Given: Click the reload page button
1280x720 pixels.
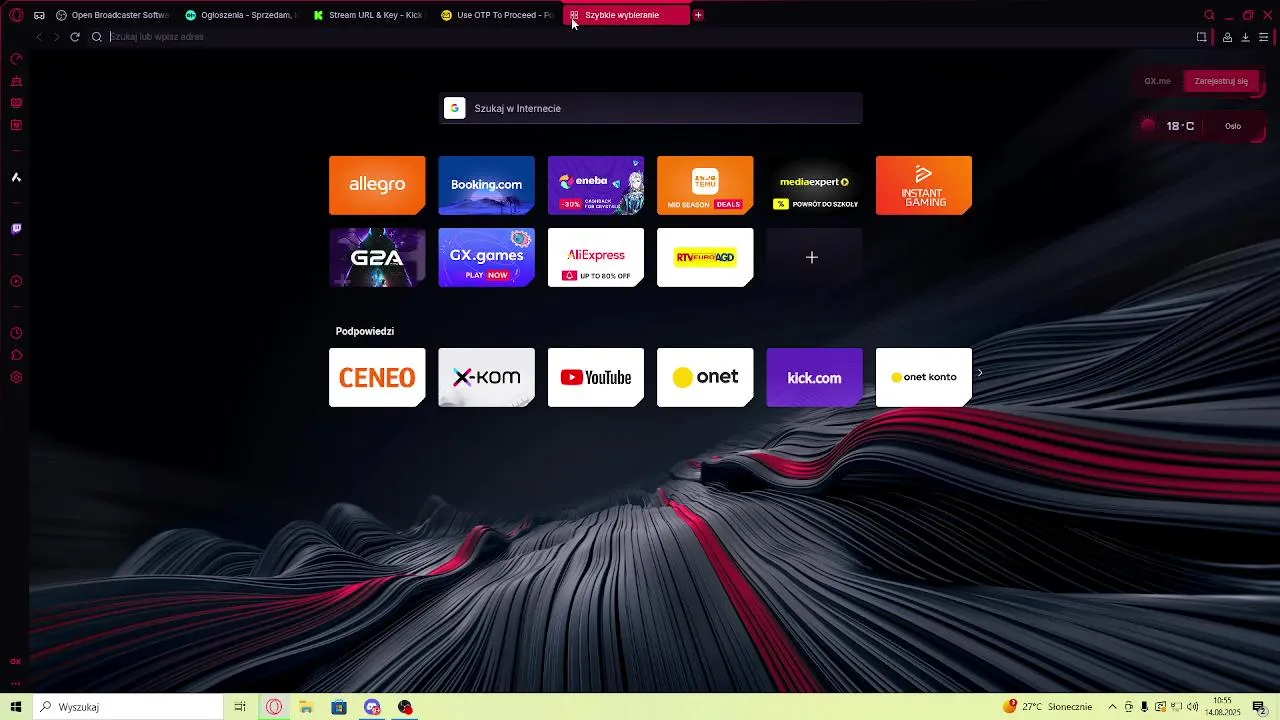Looking at the screenshot, I should pyautogui.click(x=74, y=37).
